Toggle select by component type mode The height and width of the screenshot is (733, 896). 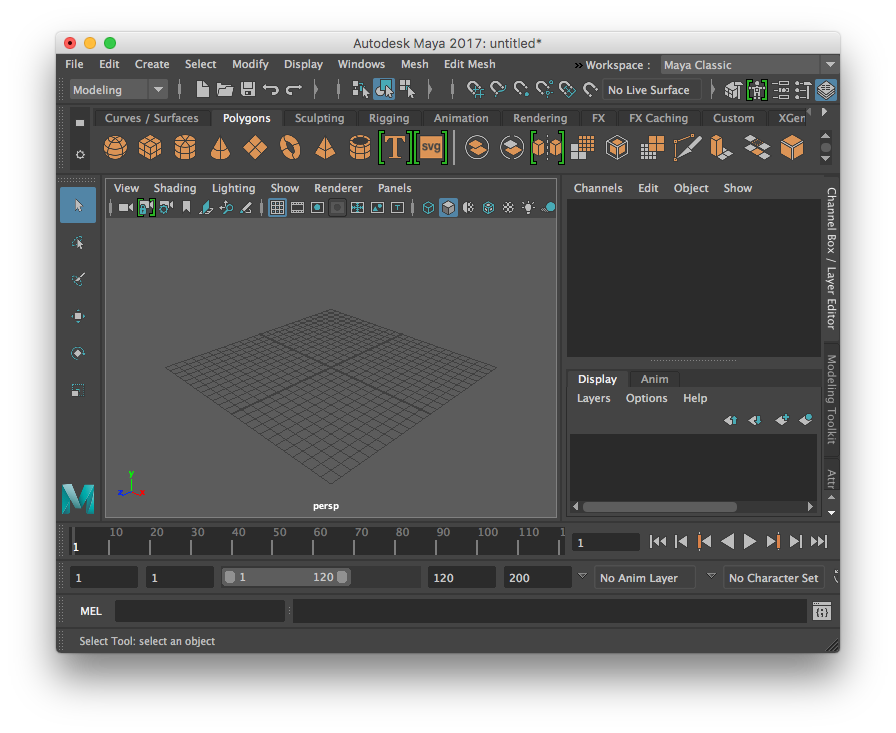407,89
